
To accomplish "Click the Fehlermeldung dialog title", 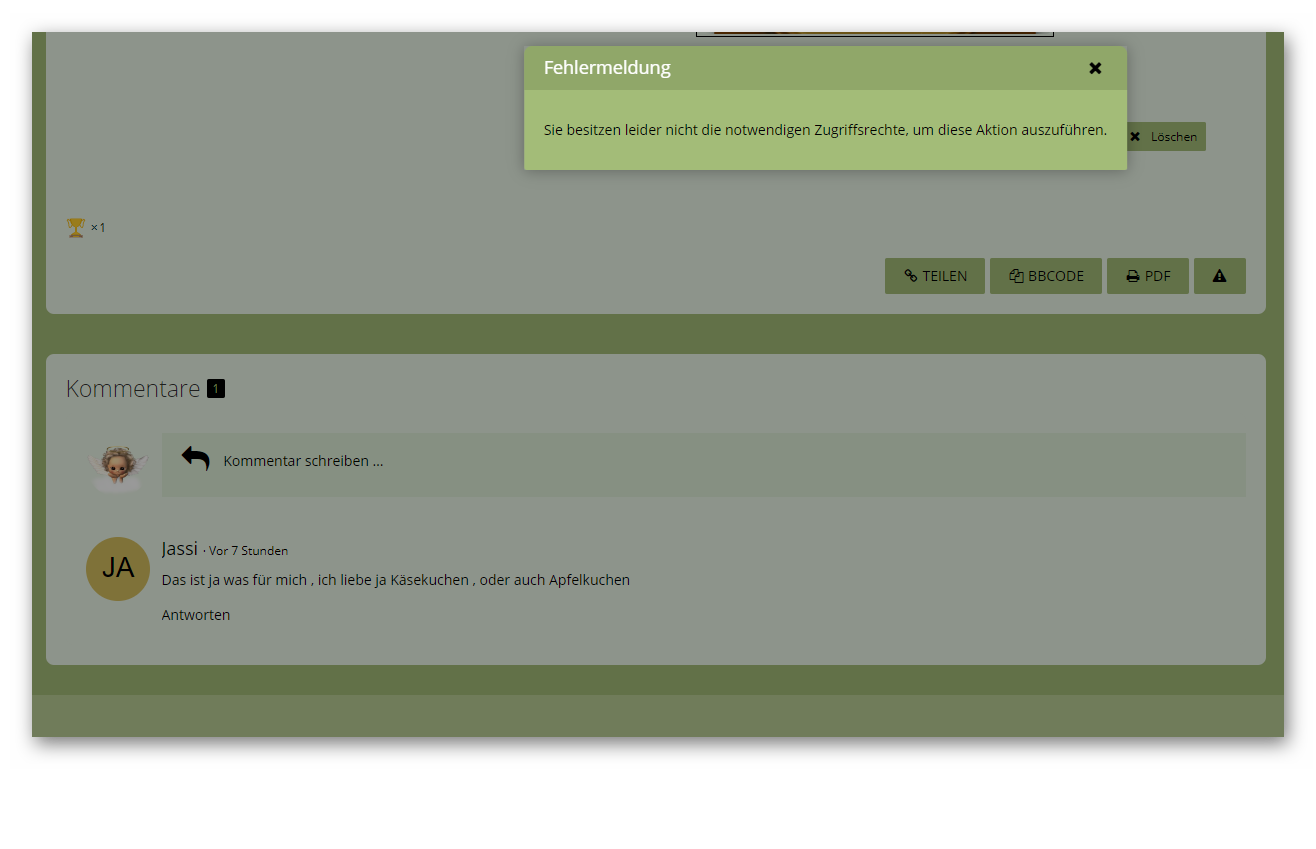I will pyautogui.click(x=607, y=68).
